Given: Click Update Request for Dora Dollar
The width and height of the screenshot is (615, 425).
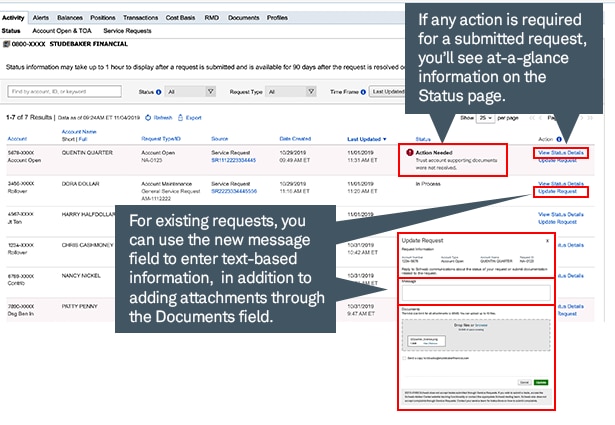Looking at the screenshot, I should (557, 191).
